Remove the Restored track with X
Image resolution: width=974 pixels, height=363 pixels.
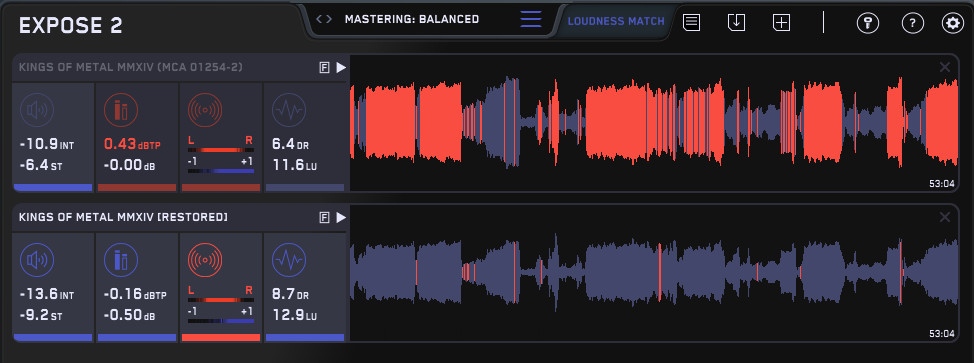tap(945, 217)
